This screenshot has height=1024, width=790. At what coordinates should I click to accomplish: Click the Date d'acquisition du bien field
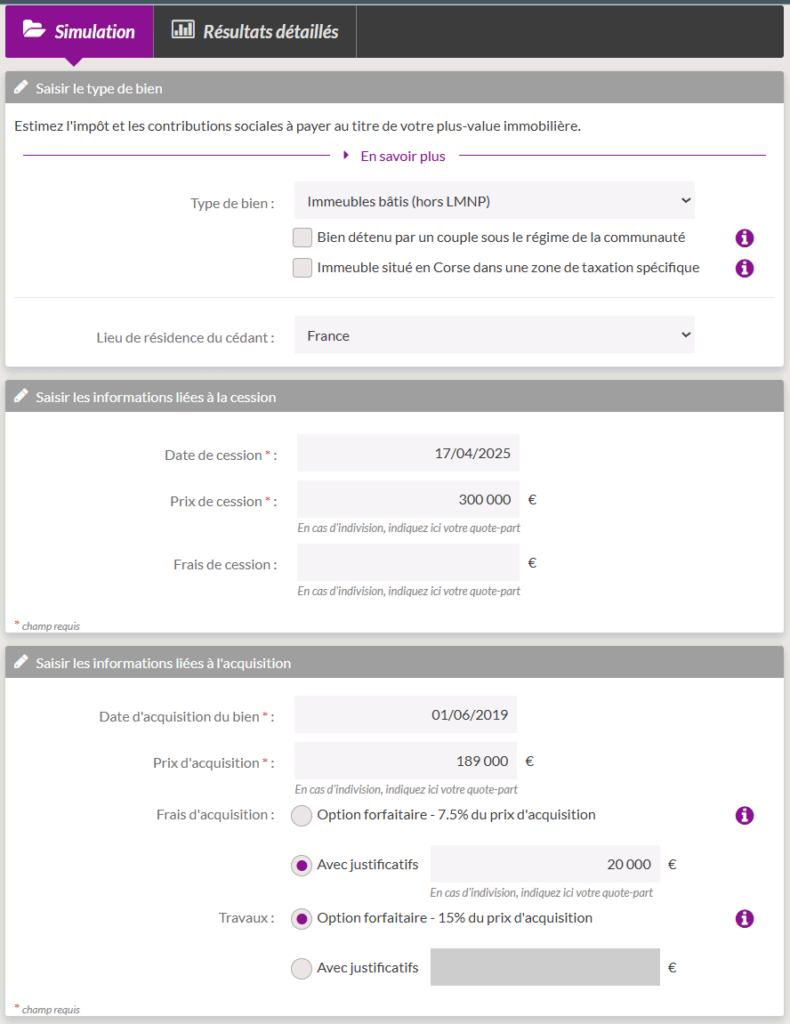405,715
